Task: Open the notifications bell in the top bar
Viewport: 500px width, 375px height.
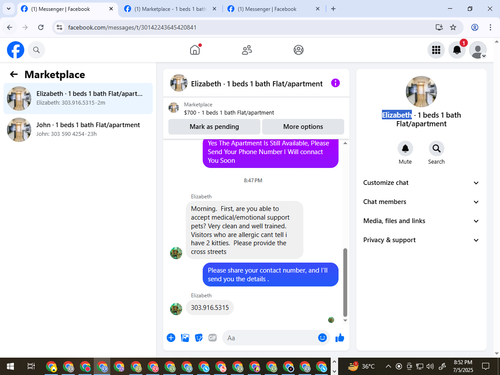Action: 457,50
